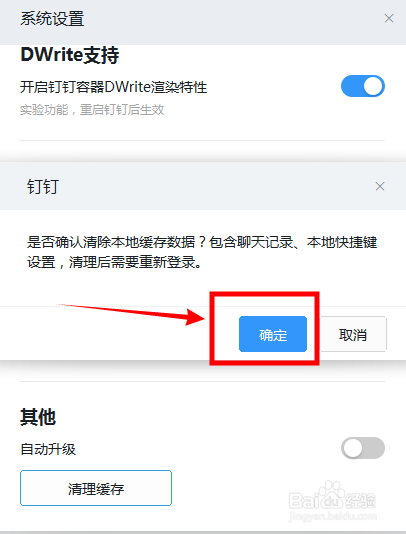Click the 开启钉钉容器DWrite渲染特性 label
Image resolution: width=406 pixels, height=534 pixels.
pos(113,87)
